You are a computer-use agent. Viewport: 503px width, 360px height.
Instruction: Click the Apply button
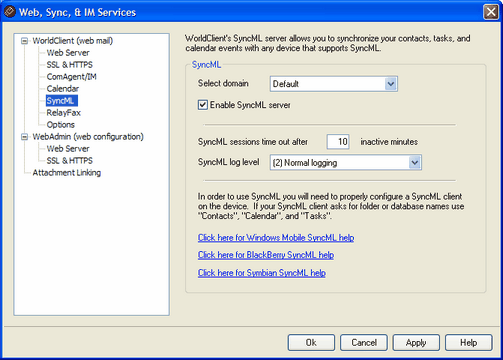tap(416, 343)
